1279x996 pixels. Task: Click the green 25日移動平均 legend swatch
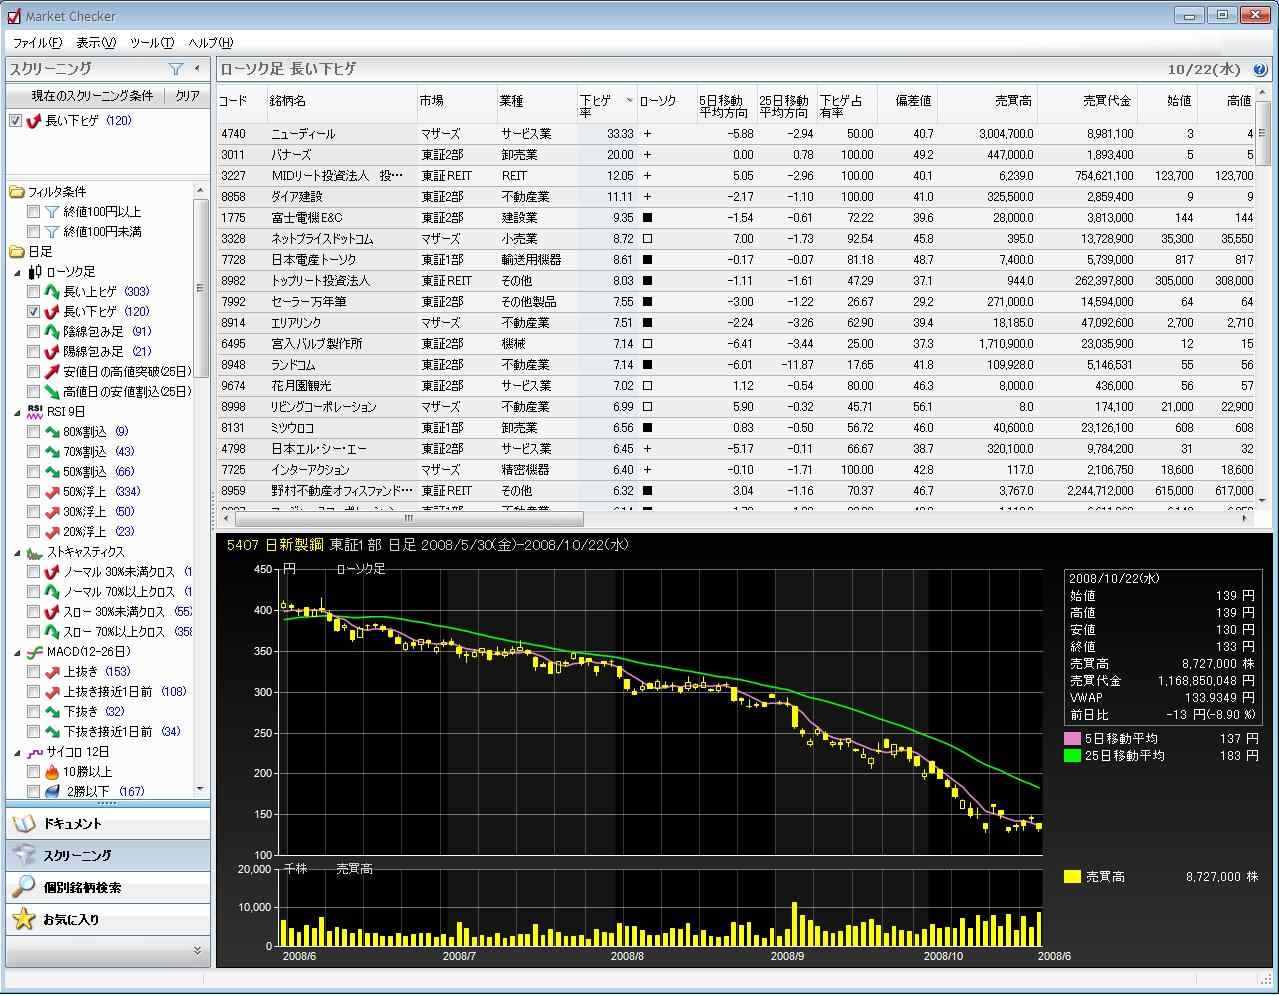click(x=1073, y=756)
